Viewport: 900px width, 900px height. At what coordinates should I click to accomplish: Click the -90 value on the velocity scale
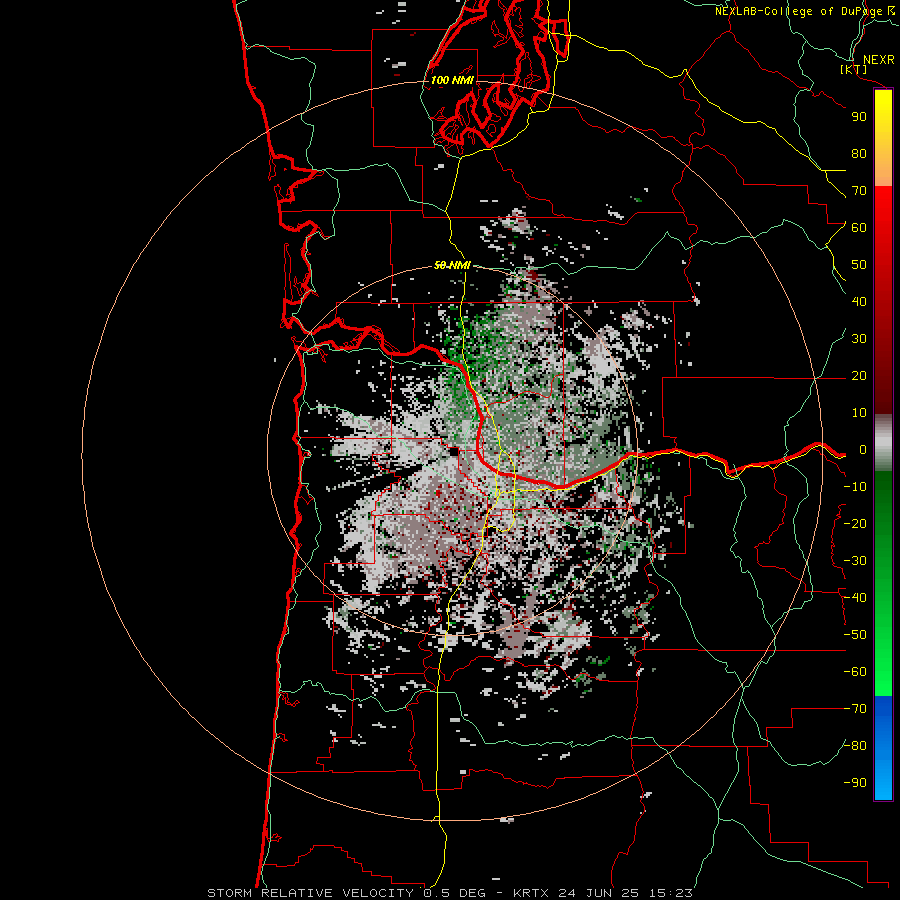855,783
